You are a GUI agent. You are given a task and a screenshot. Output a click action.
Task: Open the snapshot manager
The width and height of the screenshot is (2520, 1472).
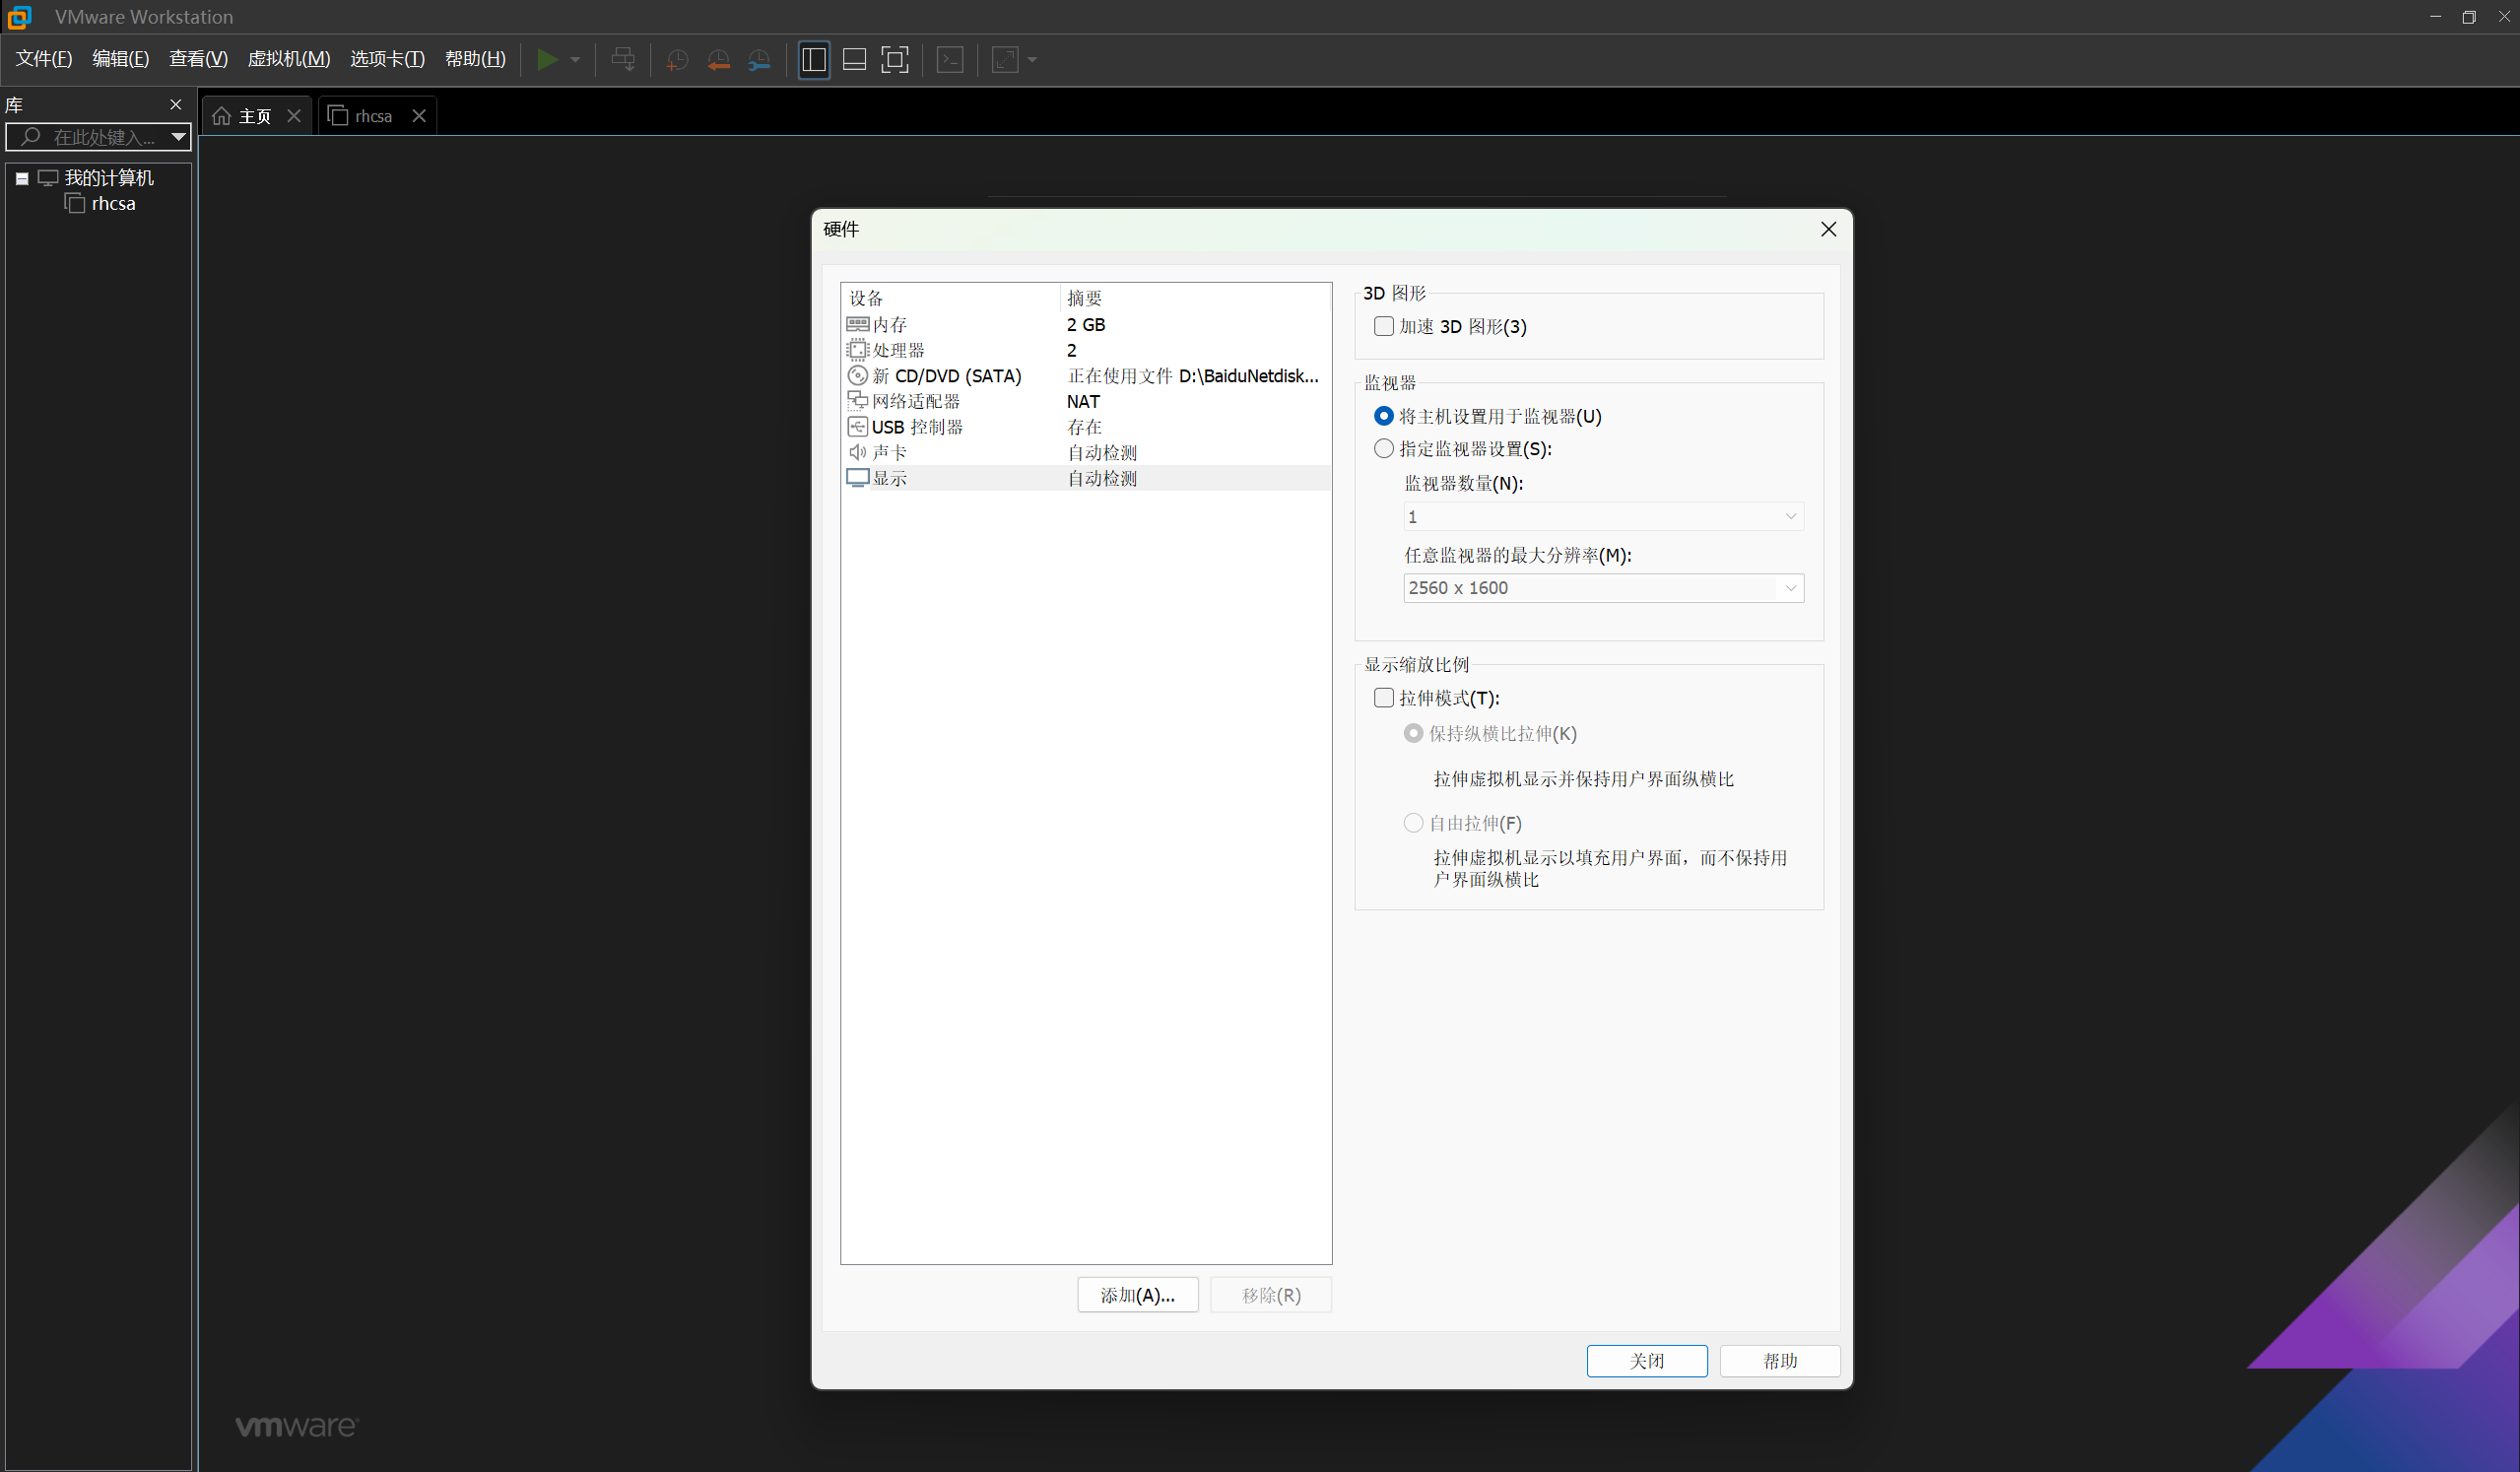[x=760, y=60]
